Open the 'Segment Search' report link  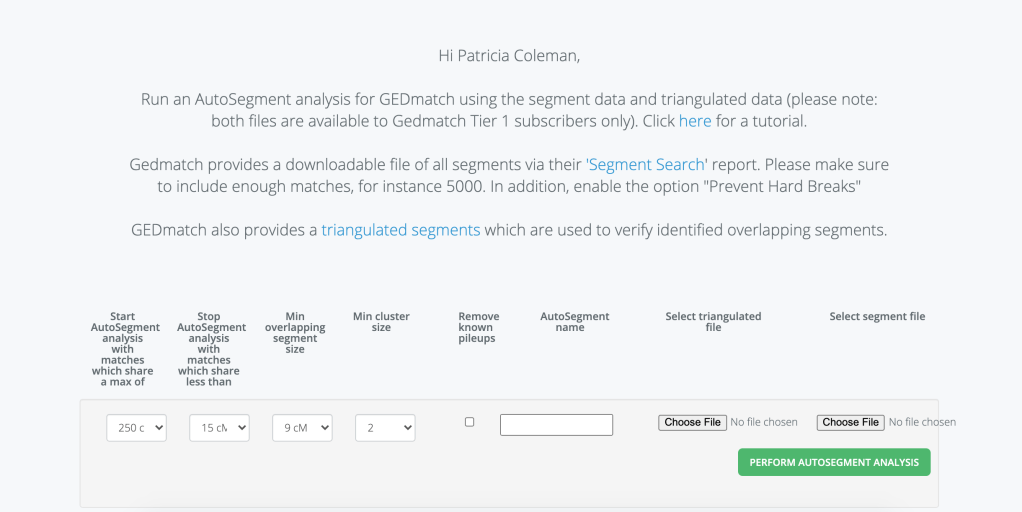(x=645, y=164)
